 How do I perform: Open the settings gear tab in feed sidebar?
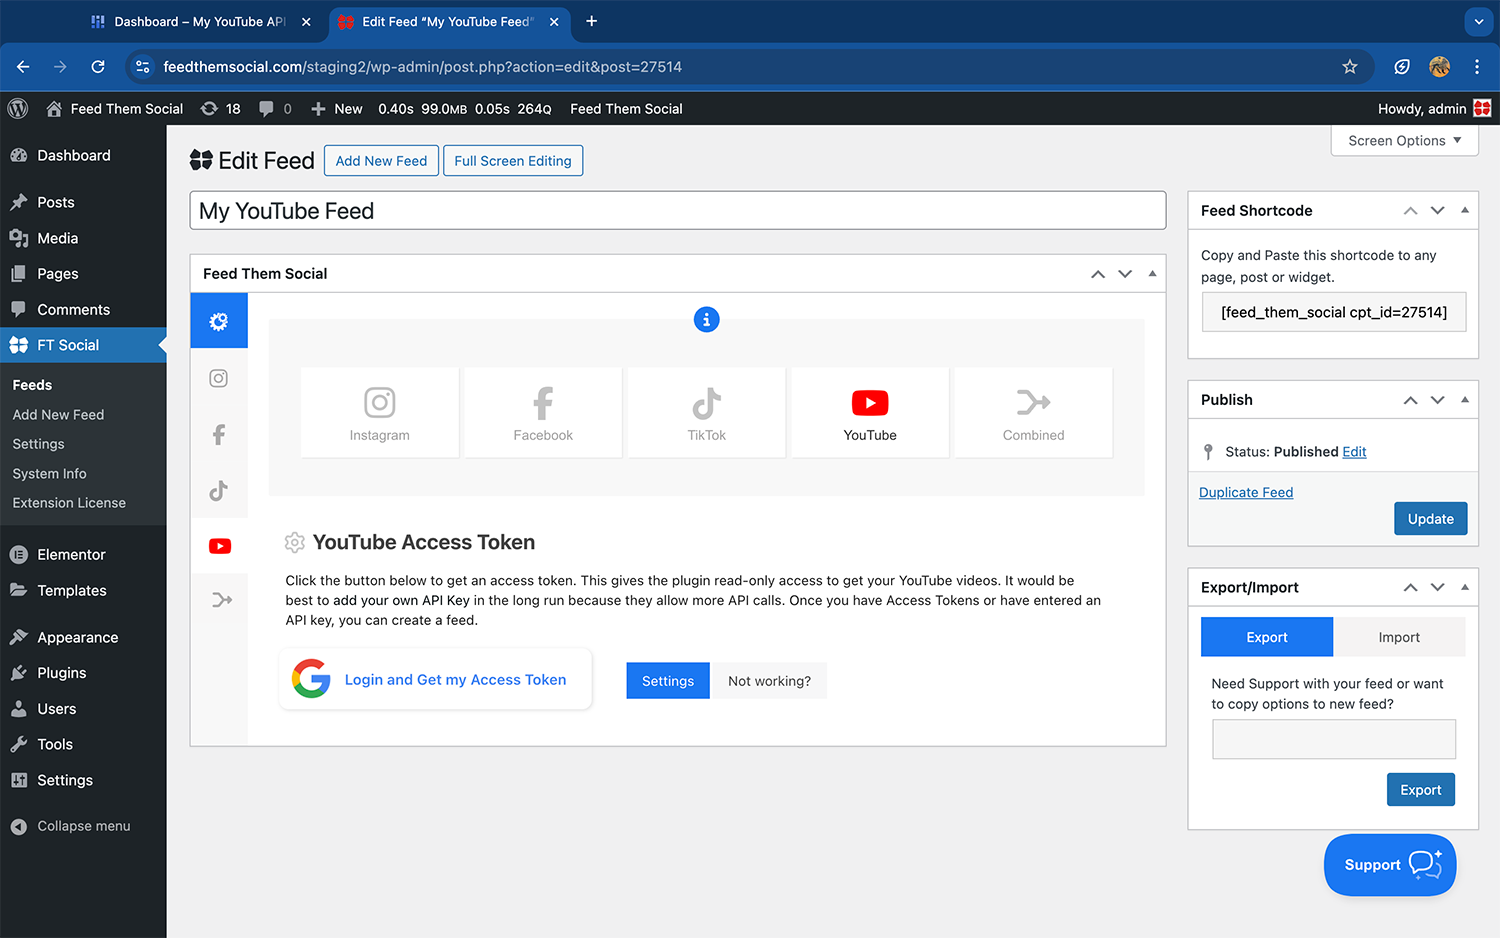click(219, 321)
